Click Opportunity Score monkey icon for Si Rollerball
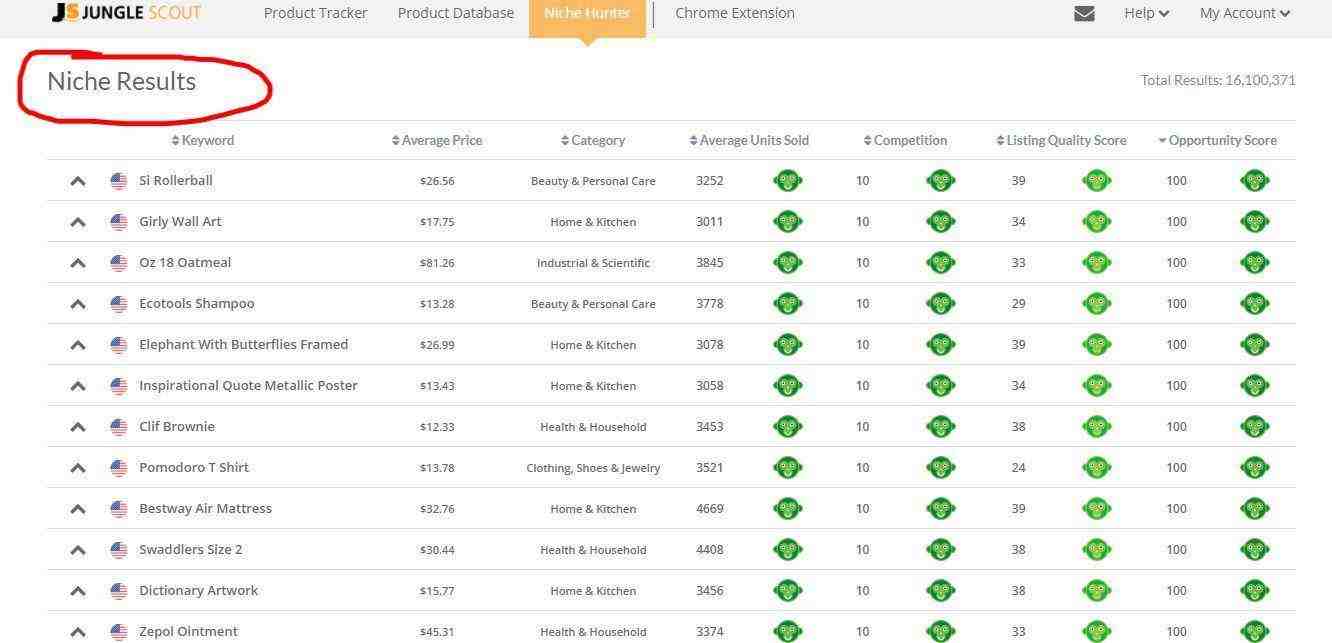1332x643 pixels. (x=1255, y=181)
